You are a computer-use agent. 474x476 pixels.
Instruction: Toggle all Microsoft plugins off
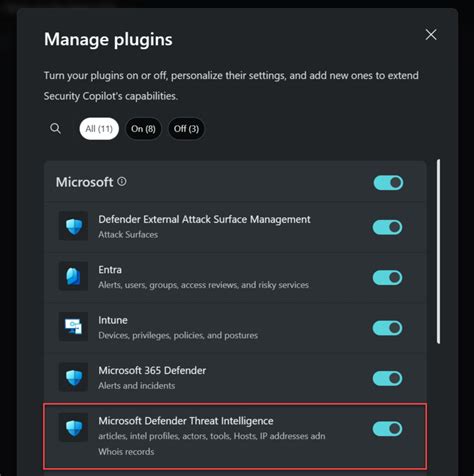388,183
